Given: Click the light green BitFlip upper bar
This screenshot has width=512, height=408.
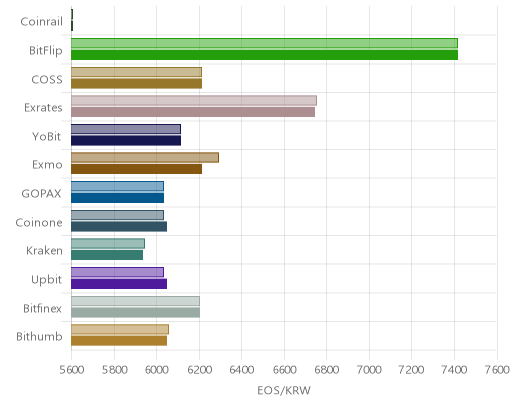Looking at the screenshot, I should click(x=264, y=43).
